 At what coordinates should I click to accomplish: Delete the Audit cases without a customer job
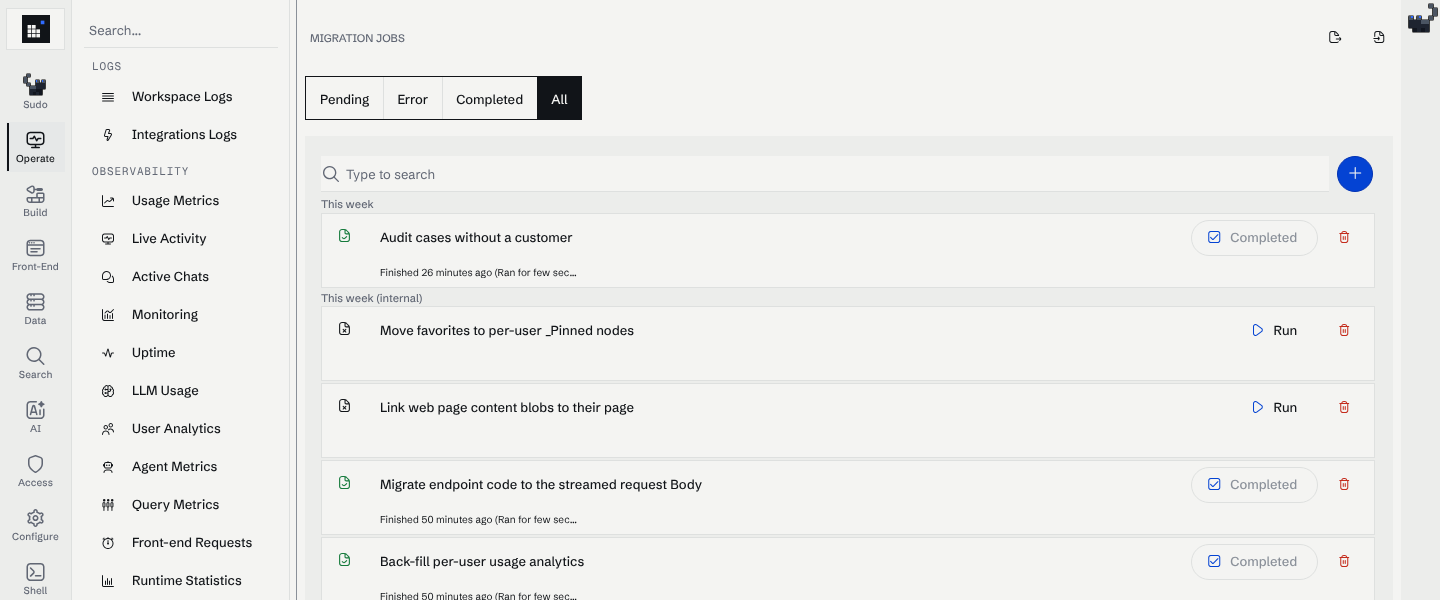click(1344, 238)
